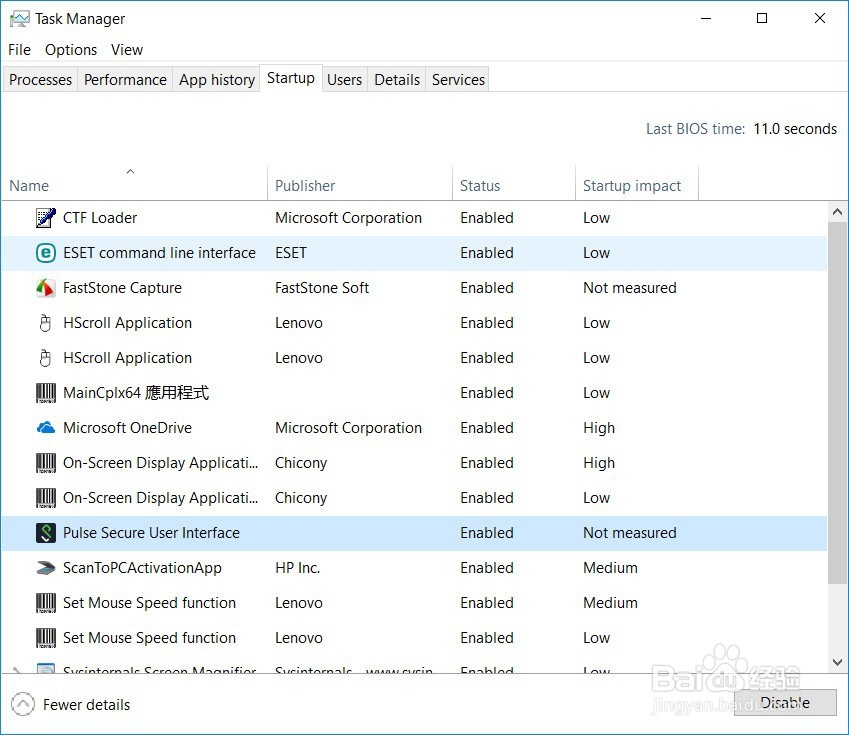Click the Microsoft OneDrive cloud icon
This screenshot has height=735, width=849.
[x=46, y=428]
